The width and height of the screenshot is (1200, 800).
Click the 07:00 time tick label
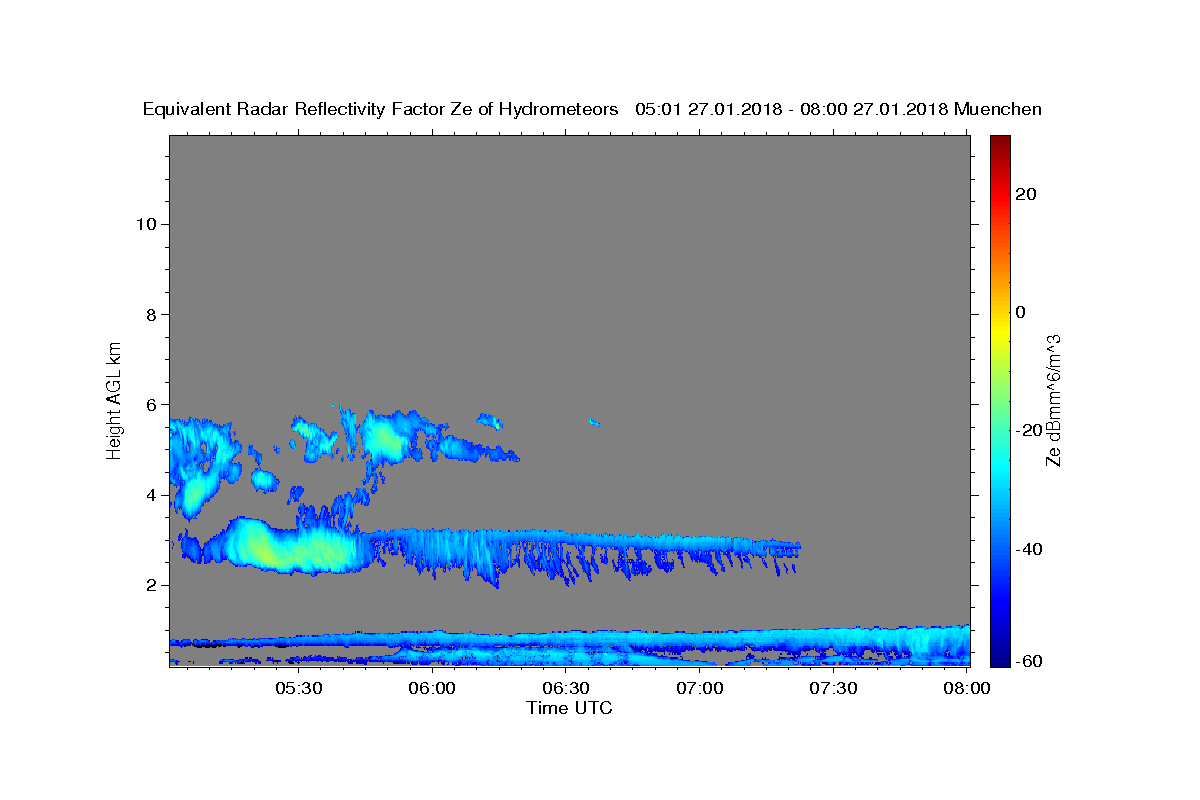point(700,688)
